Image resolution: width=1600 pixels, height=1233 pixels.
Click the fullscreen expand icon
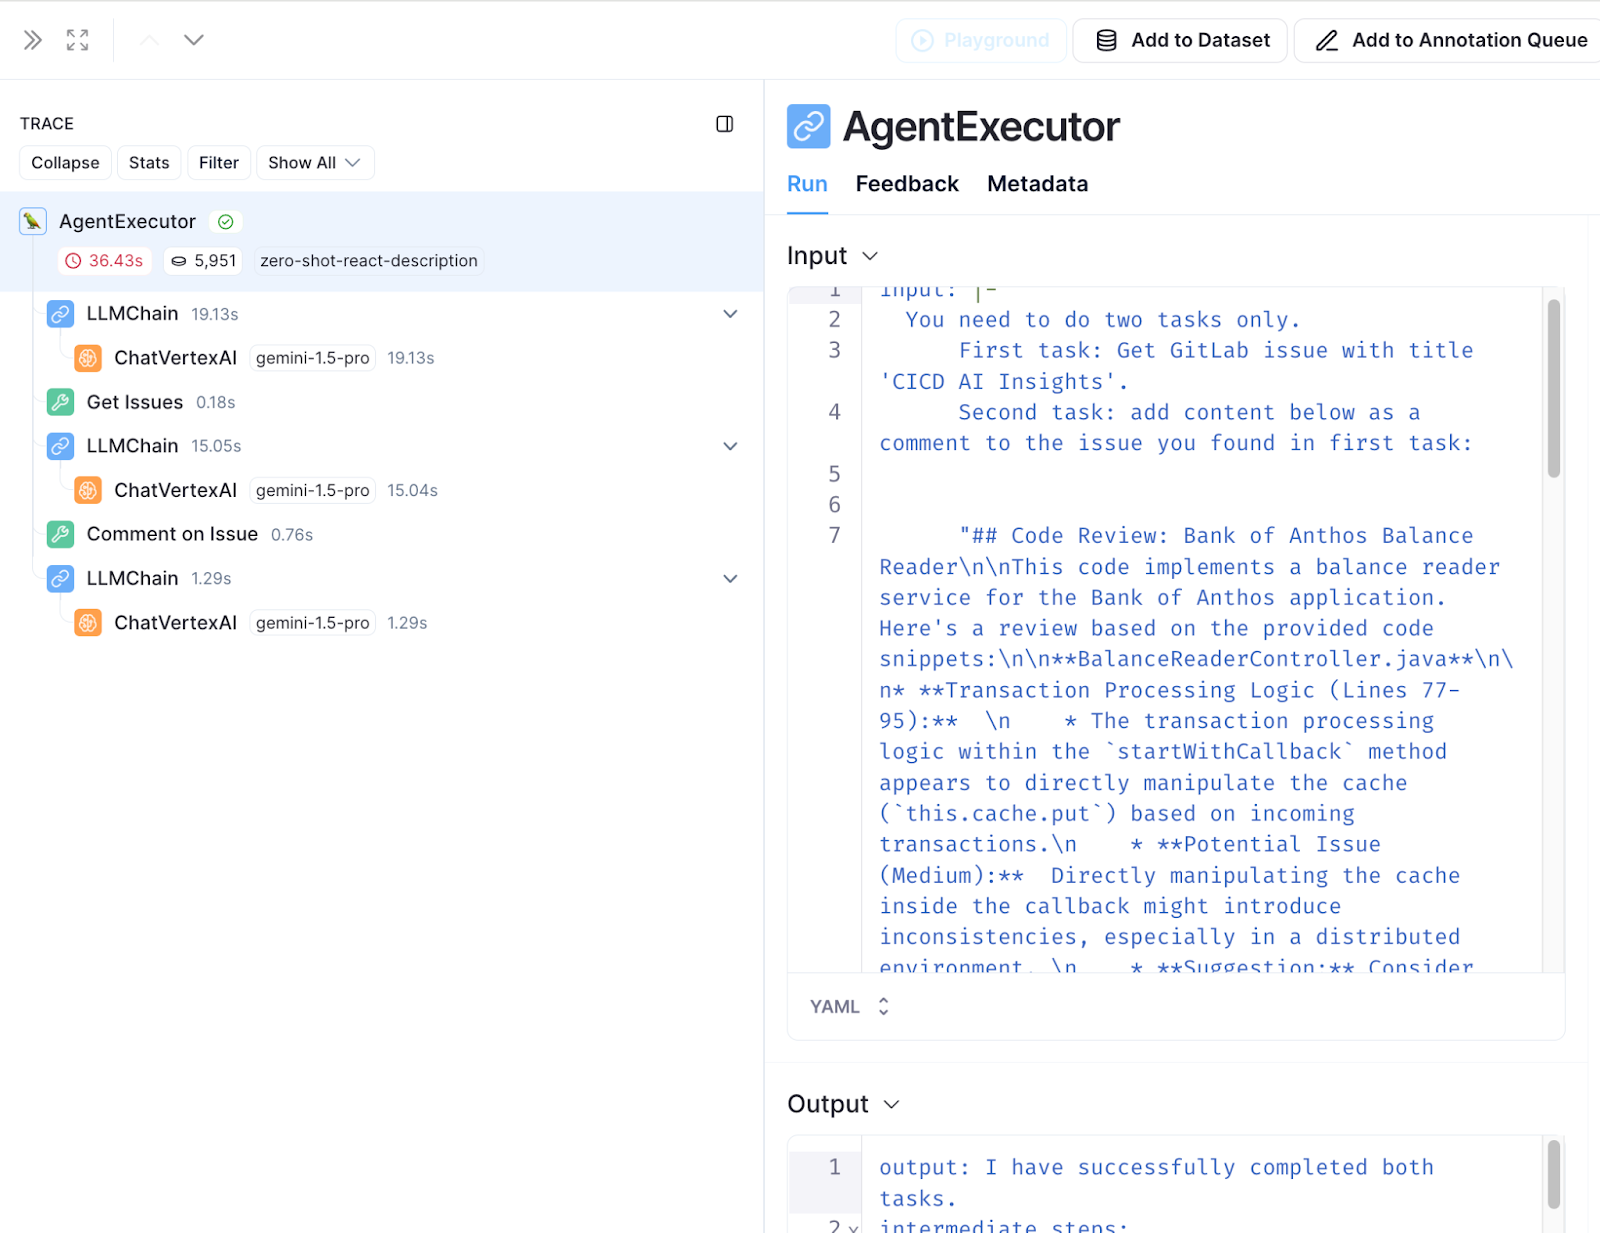[x=77, y=40]
